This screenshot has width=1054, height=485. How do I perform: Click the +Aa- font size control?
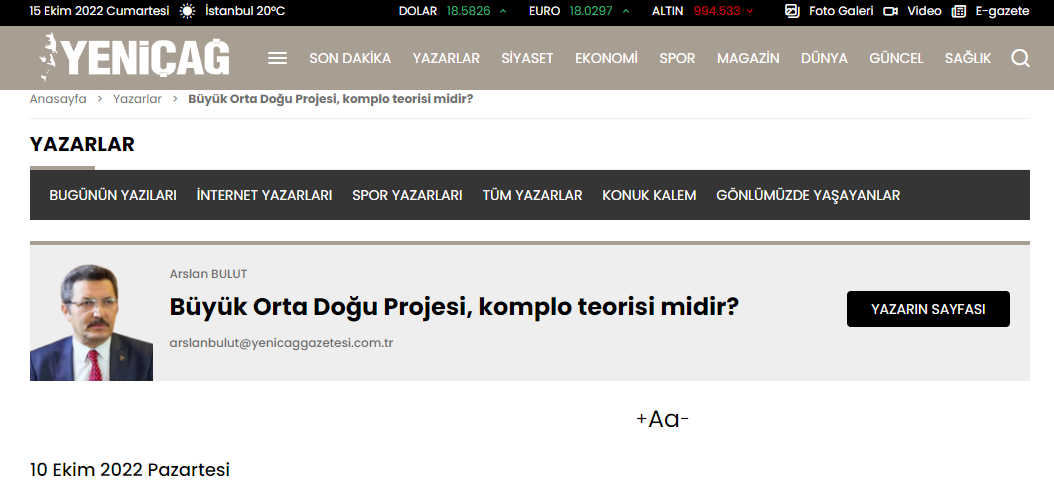[x=662, y=419]
